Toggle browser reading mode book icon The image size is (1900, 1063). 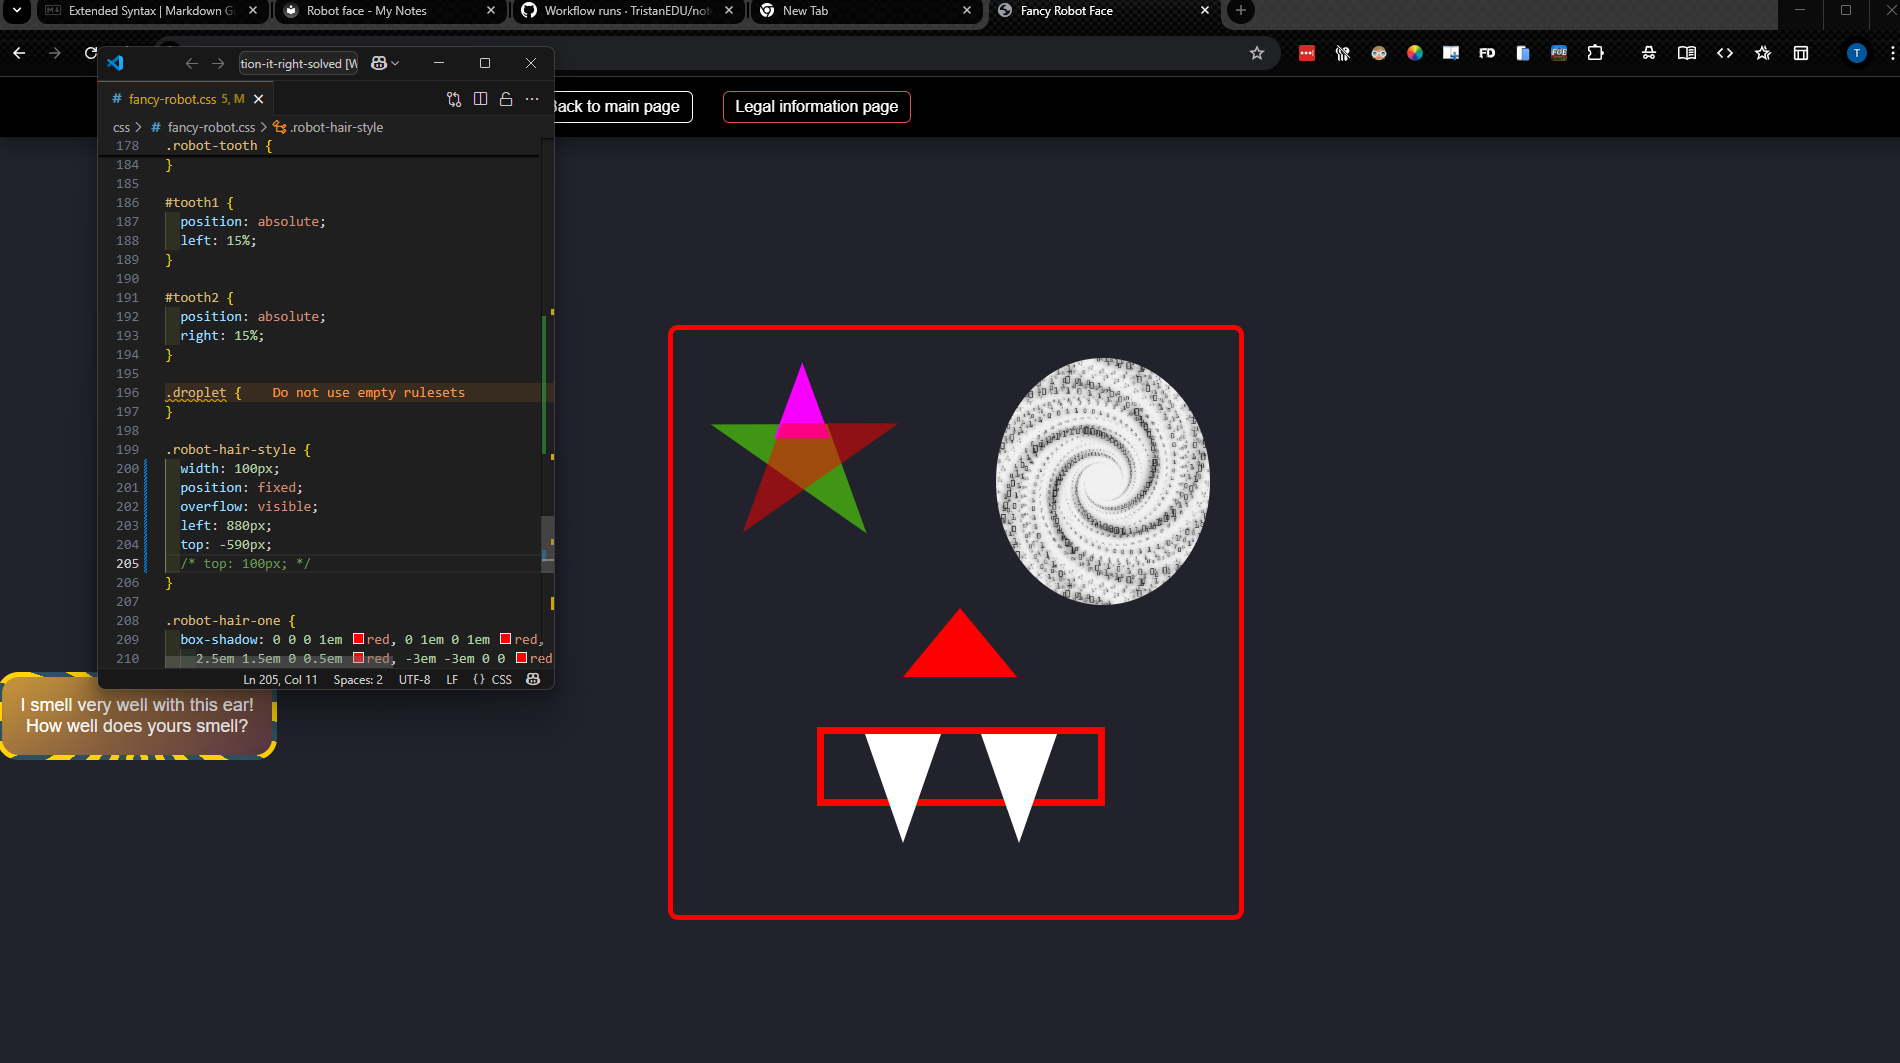pyautogui.click(x=1687, y=53)
